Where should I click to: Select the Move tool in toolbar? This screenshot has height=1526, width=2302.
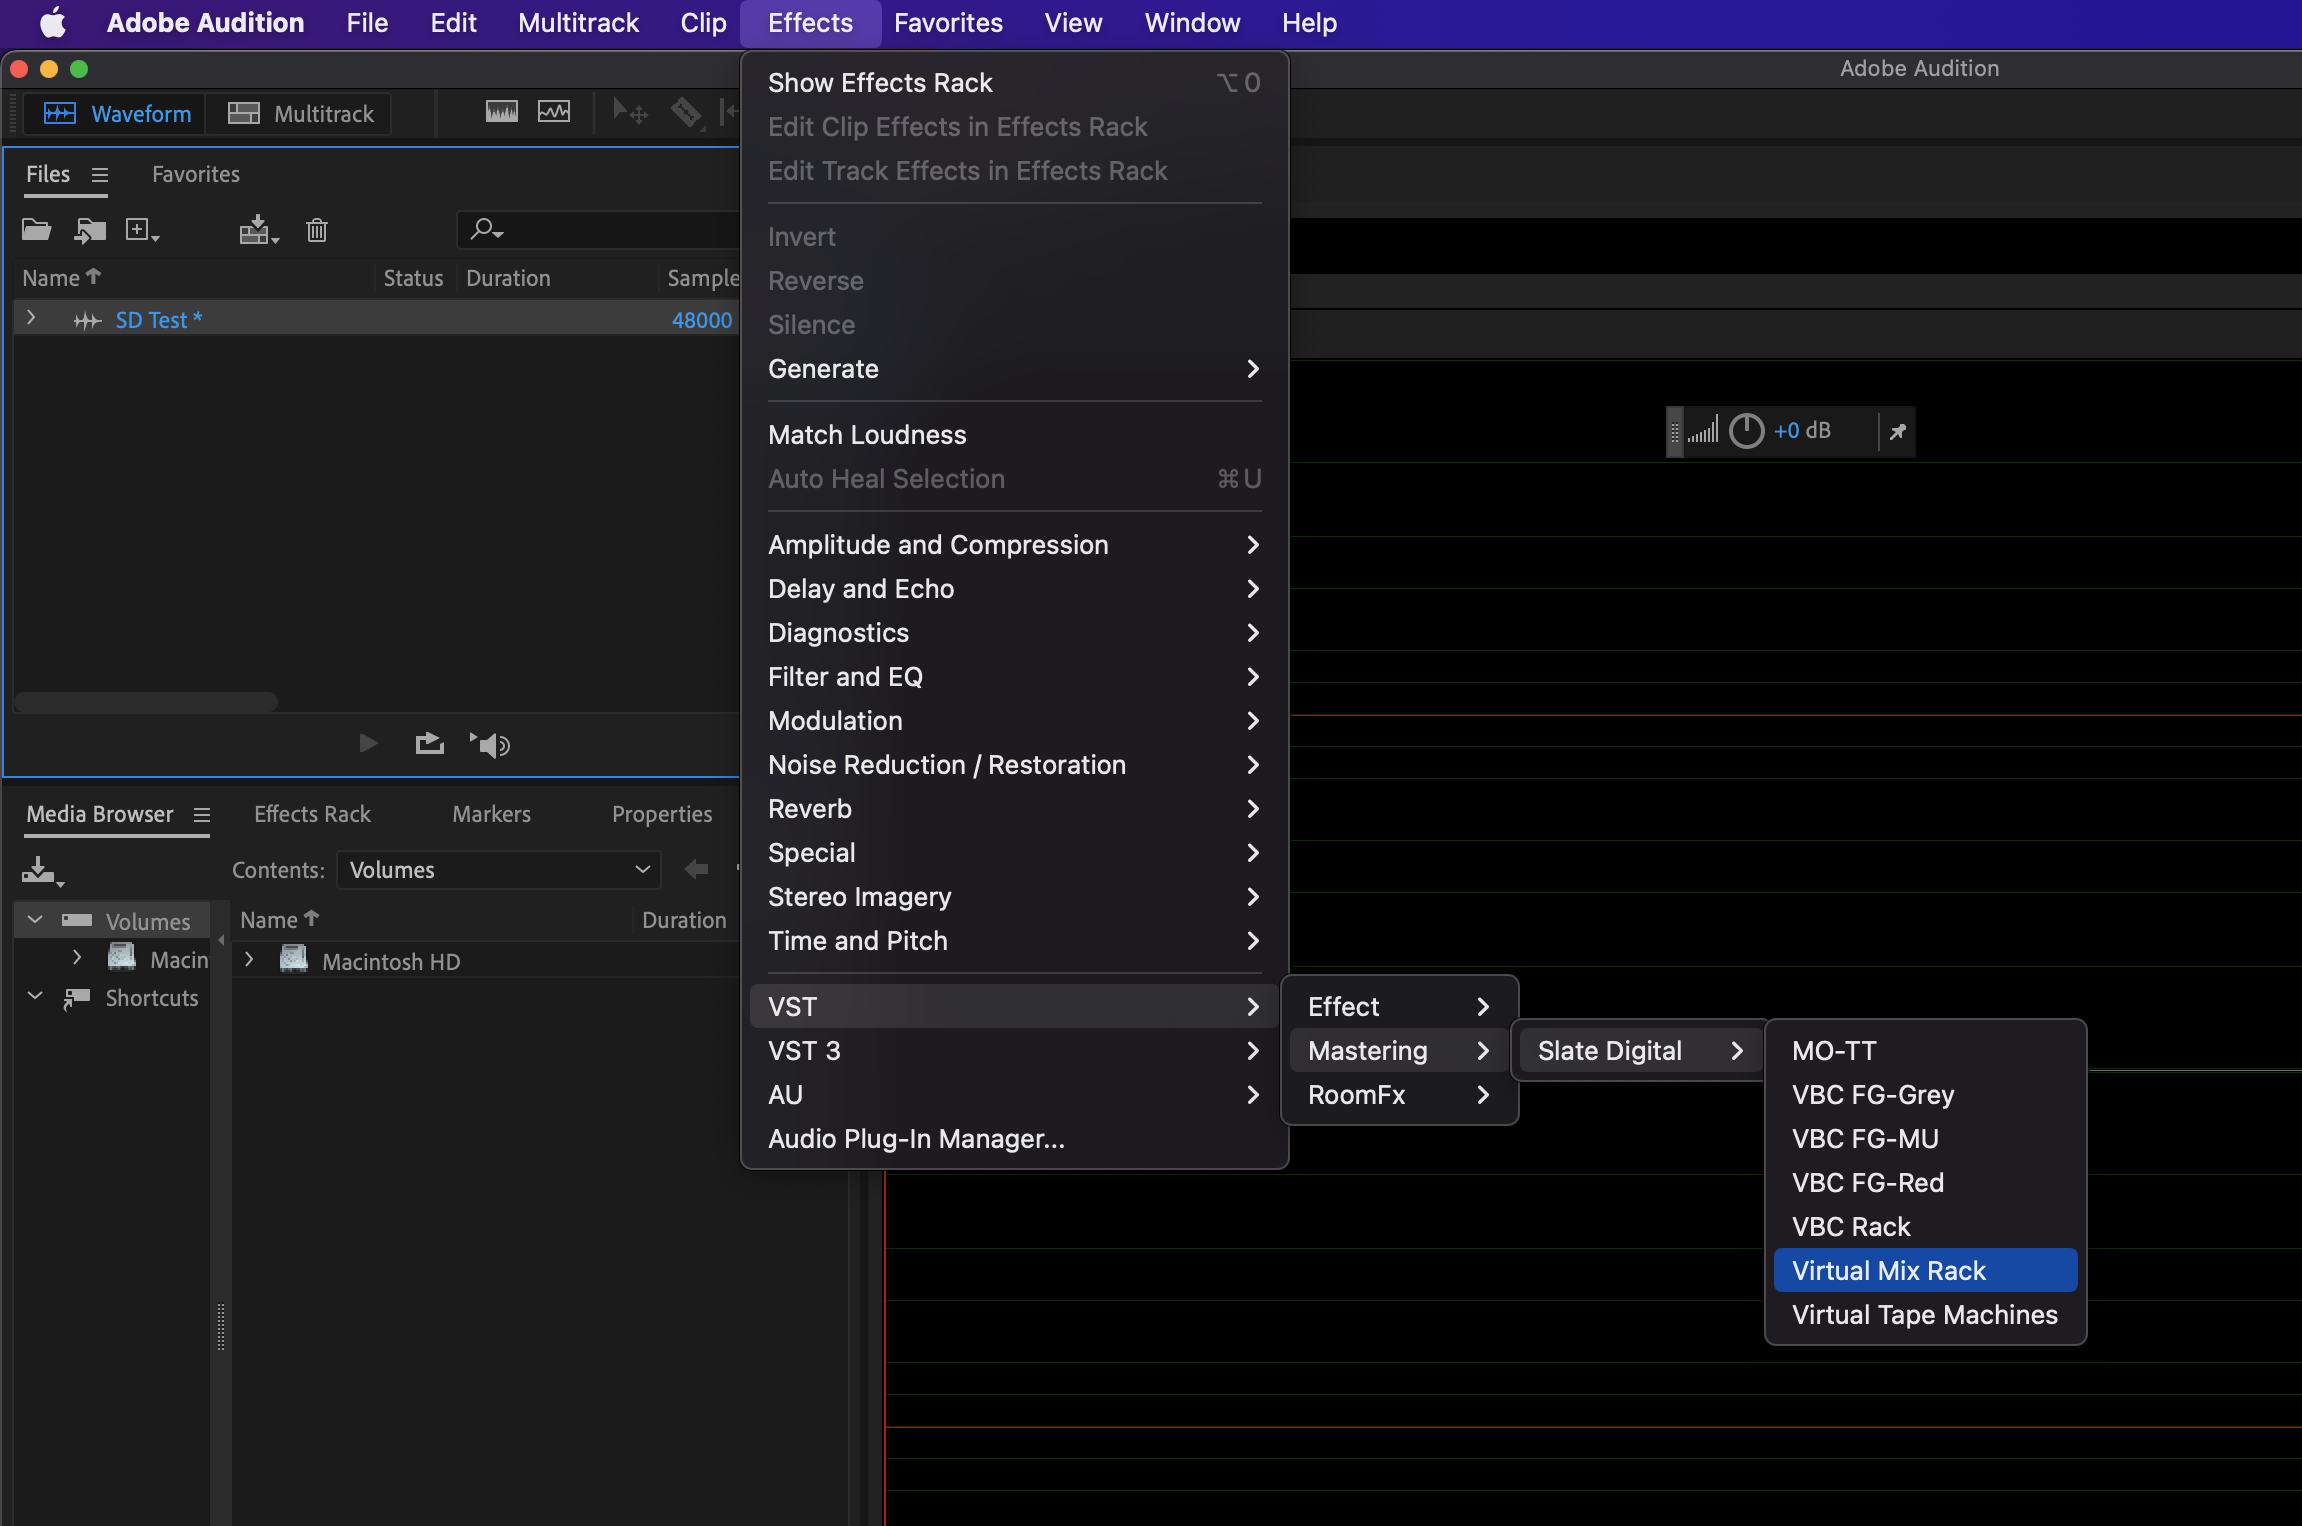click(x=630, y=112)
